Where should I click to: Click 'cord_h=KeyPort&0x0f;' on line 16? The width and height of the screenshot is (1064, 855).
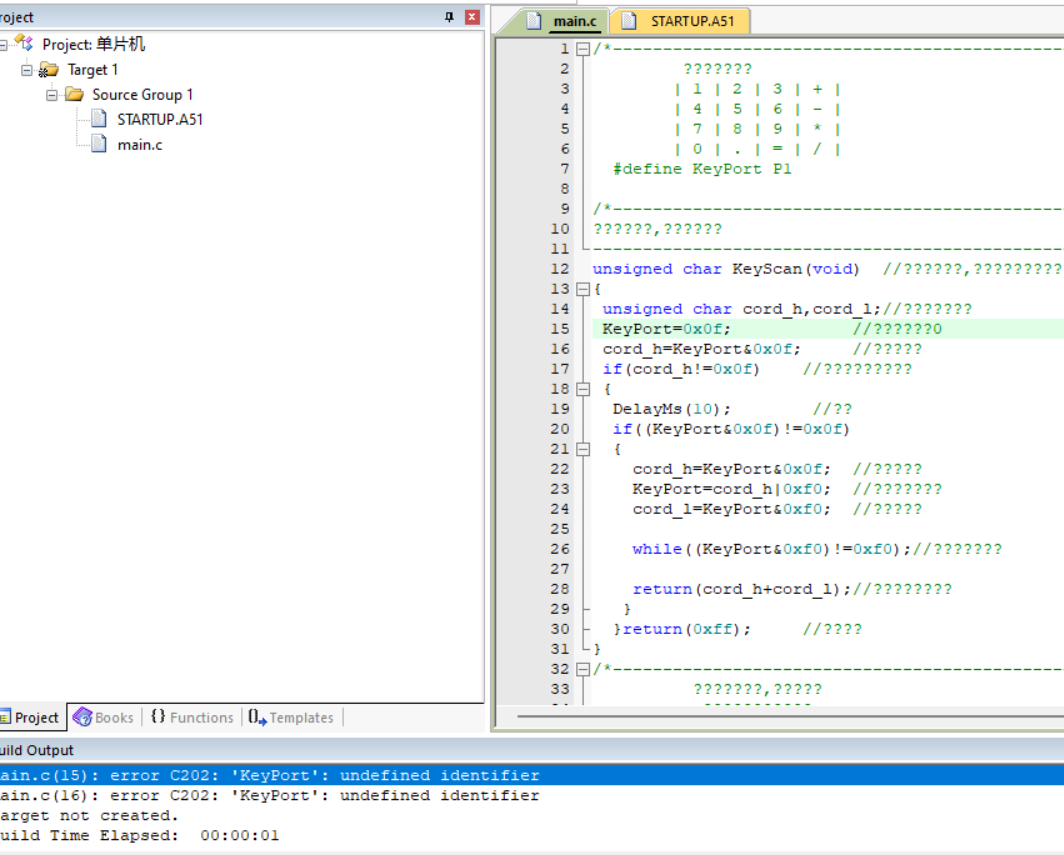(702, 349)
